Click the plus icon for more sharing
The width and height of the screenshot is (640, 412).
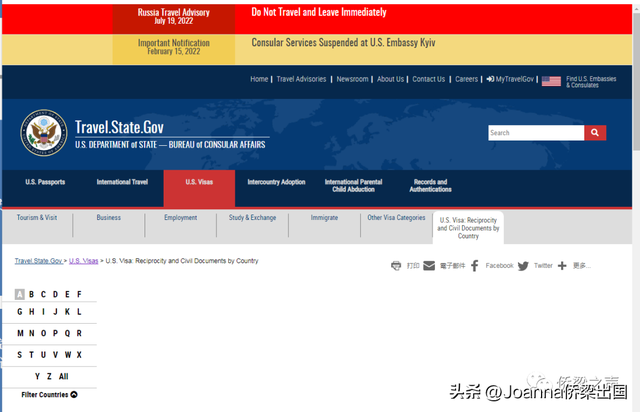click(562, 266)
